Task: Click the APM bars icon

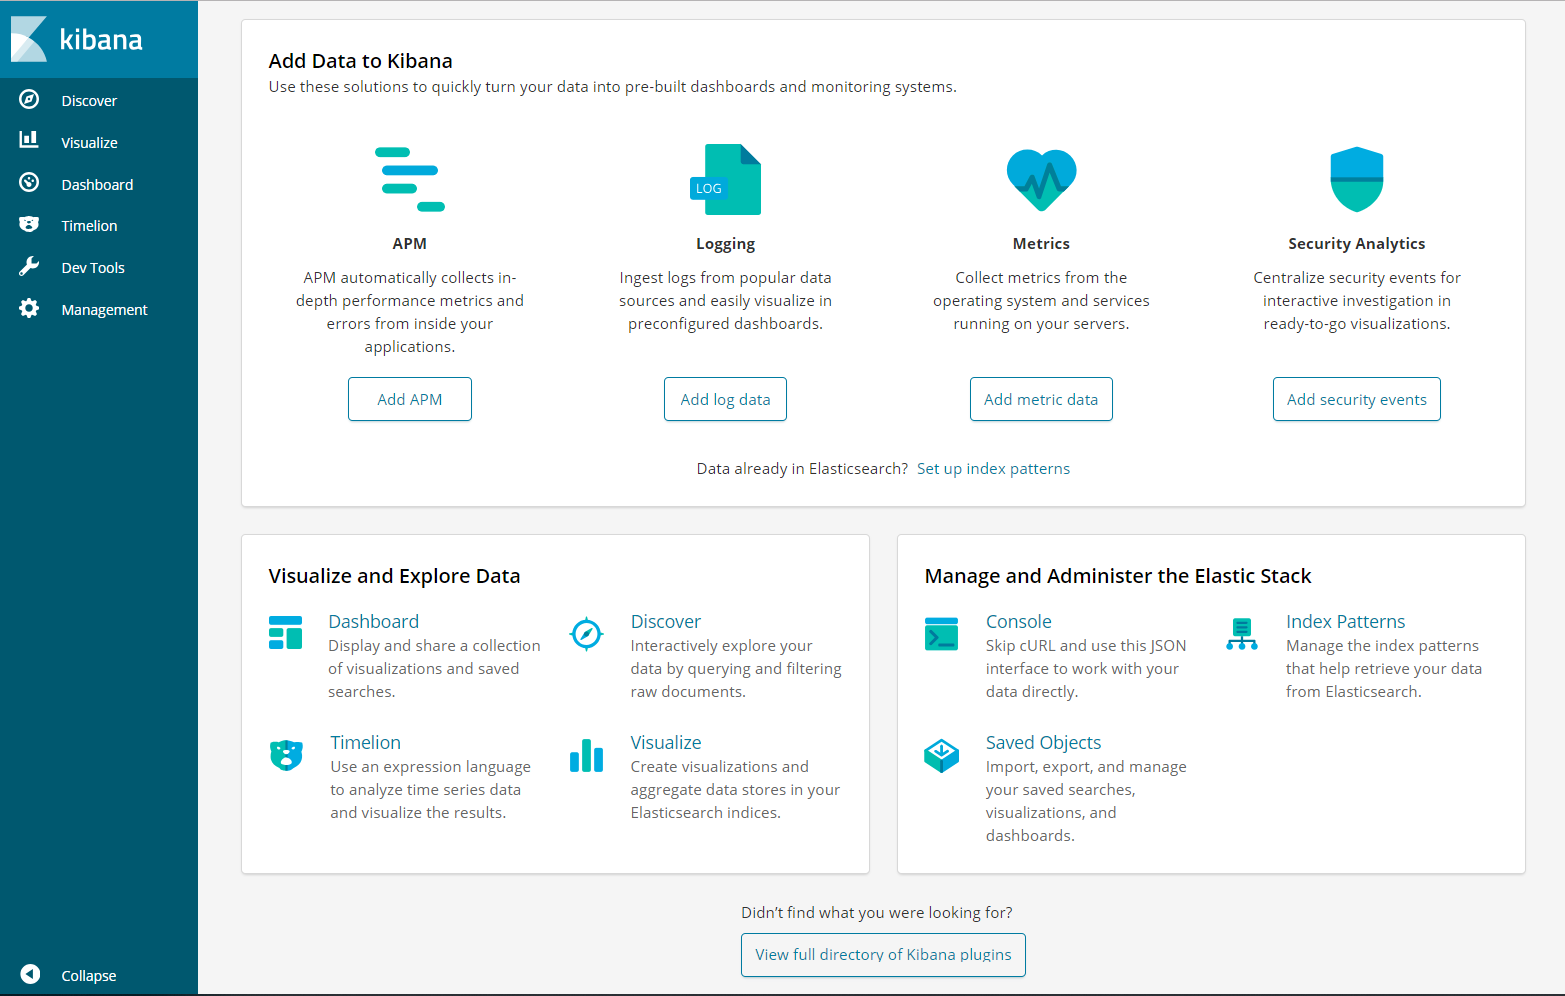Action: [410, 180]
